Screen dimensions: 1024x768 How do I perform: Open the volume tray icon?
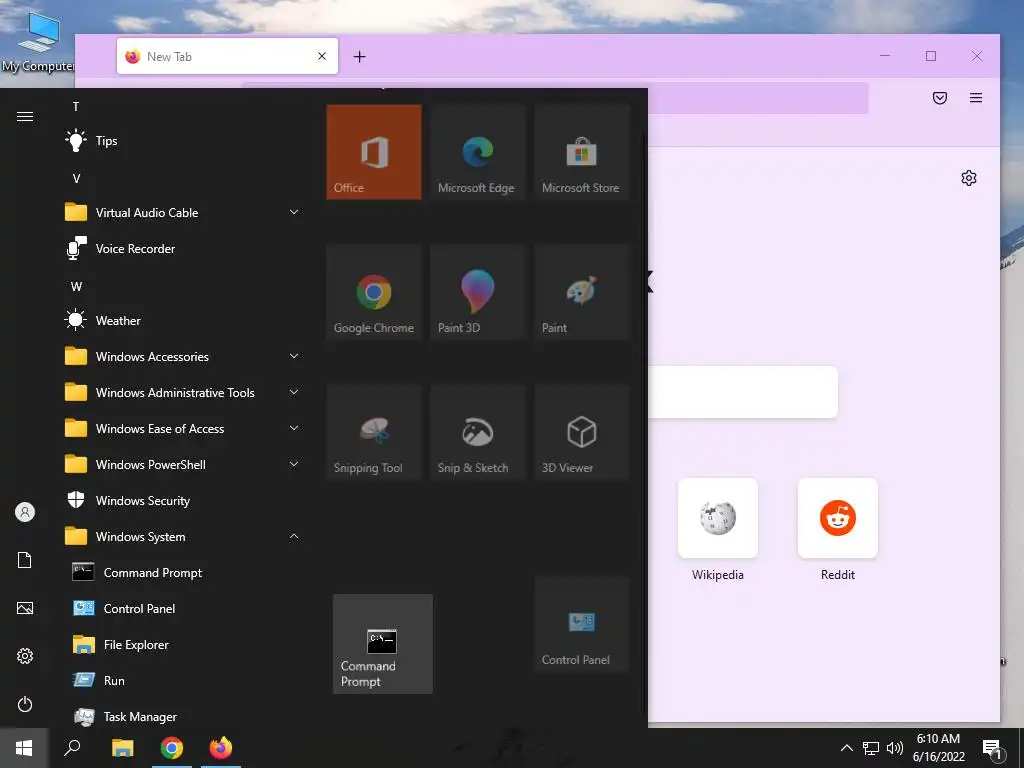[x=895, y=748]
